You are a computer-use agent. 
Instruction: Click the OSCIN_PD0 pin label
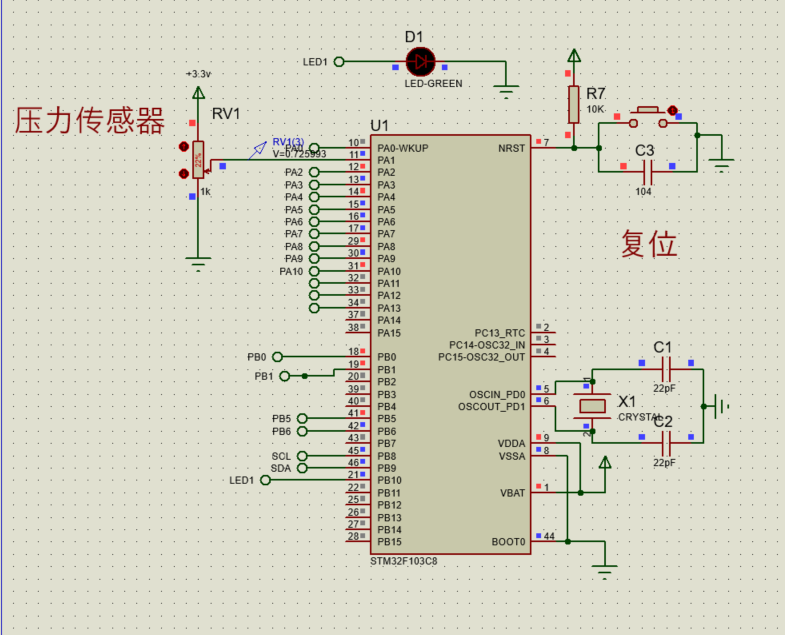[x=497, y=395]
